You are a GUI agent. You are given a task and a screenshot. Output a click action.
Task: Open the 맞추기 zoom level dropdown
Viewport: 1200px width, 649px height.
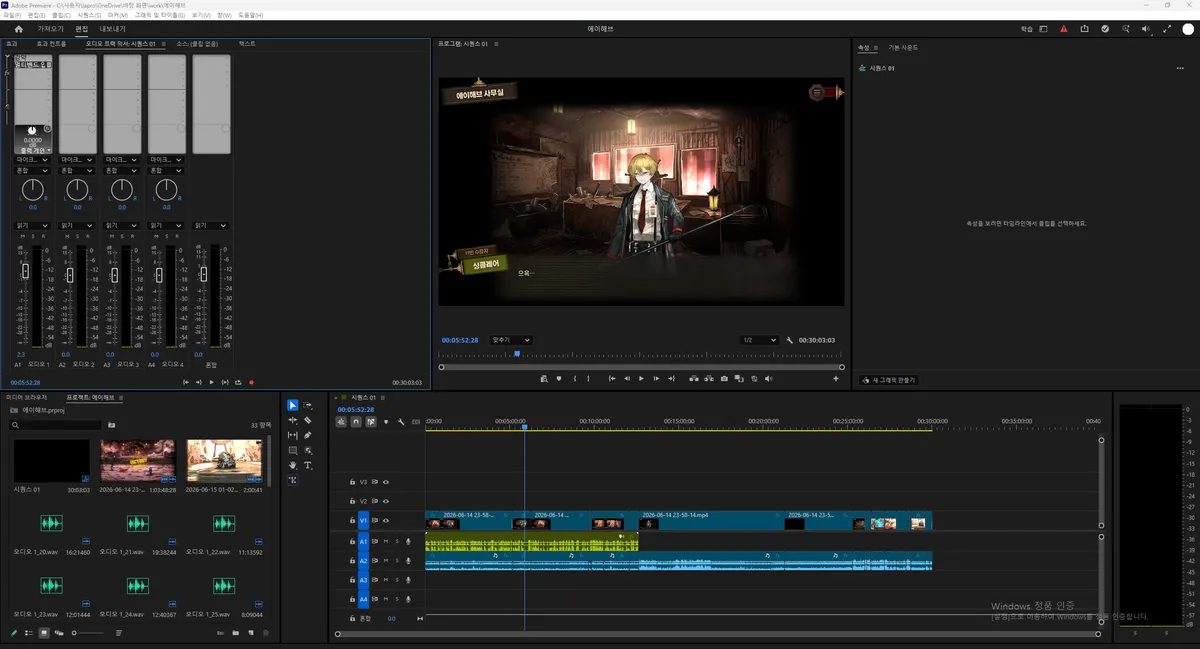(x=511, y=340)
